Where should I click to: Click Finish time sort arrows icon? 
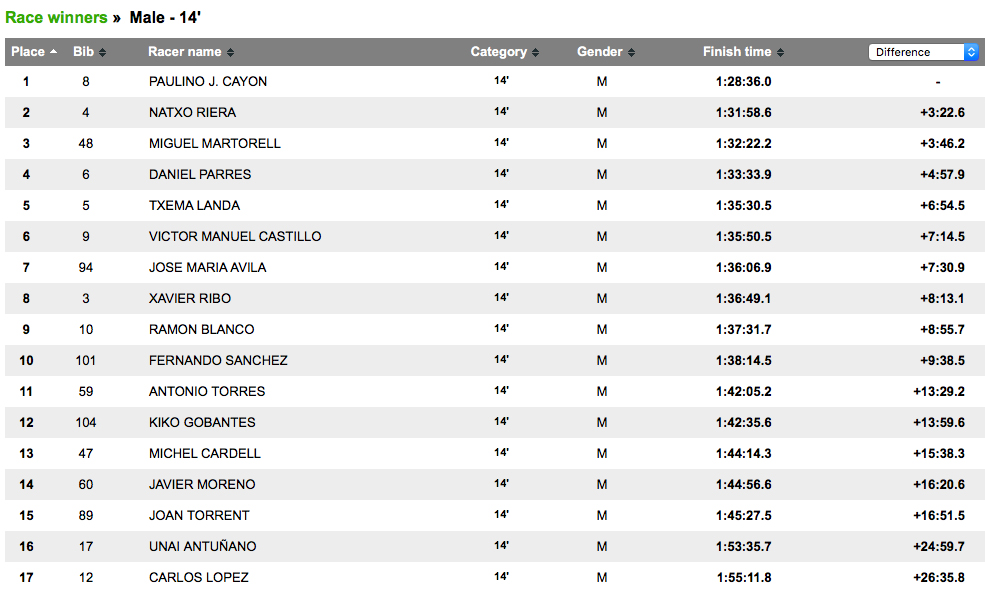pos(781,52)
